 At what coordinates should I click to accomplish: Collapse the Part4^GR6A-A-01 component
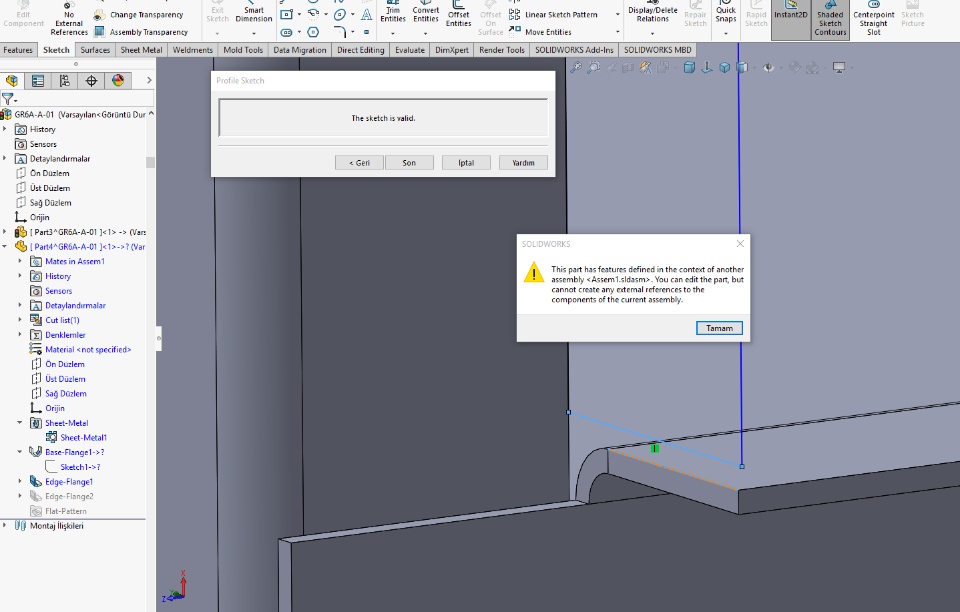5,247
